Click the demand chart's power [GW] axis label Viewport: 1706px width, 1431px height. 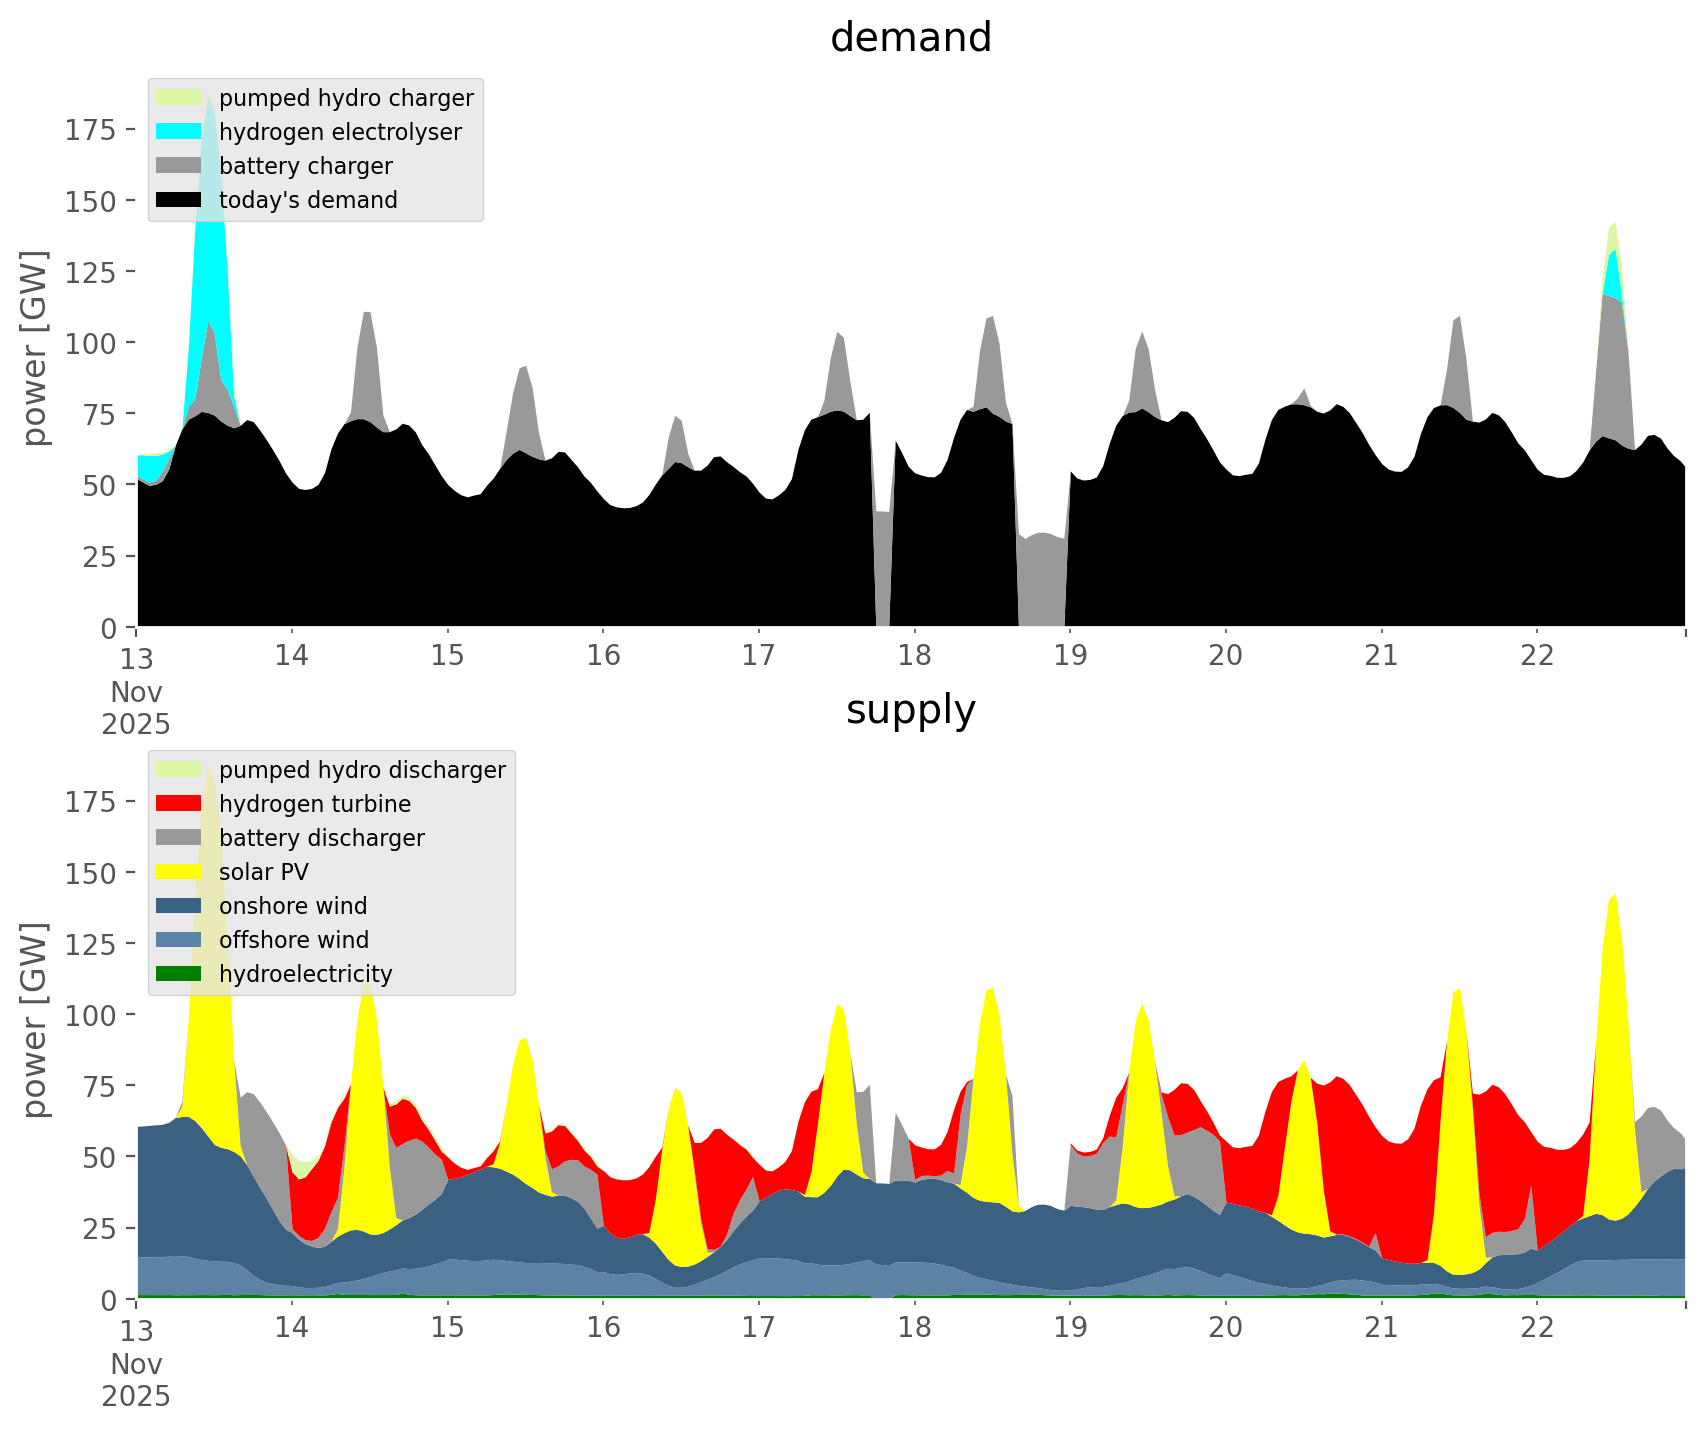(35, 348)
